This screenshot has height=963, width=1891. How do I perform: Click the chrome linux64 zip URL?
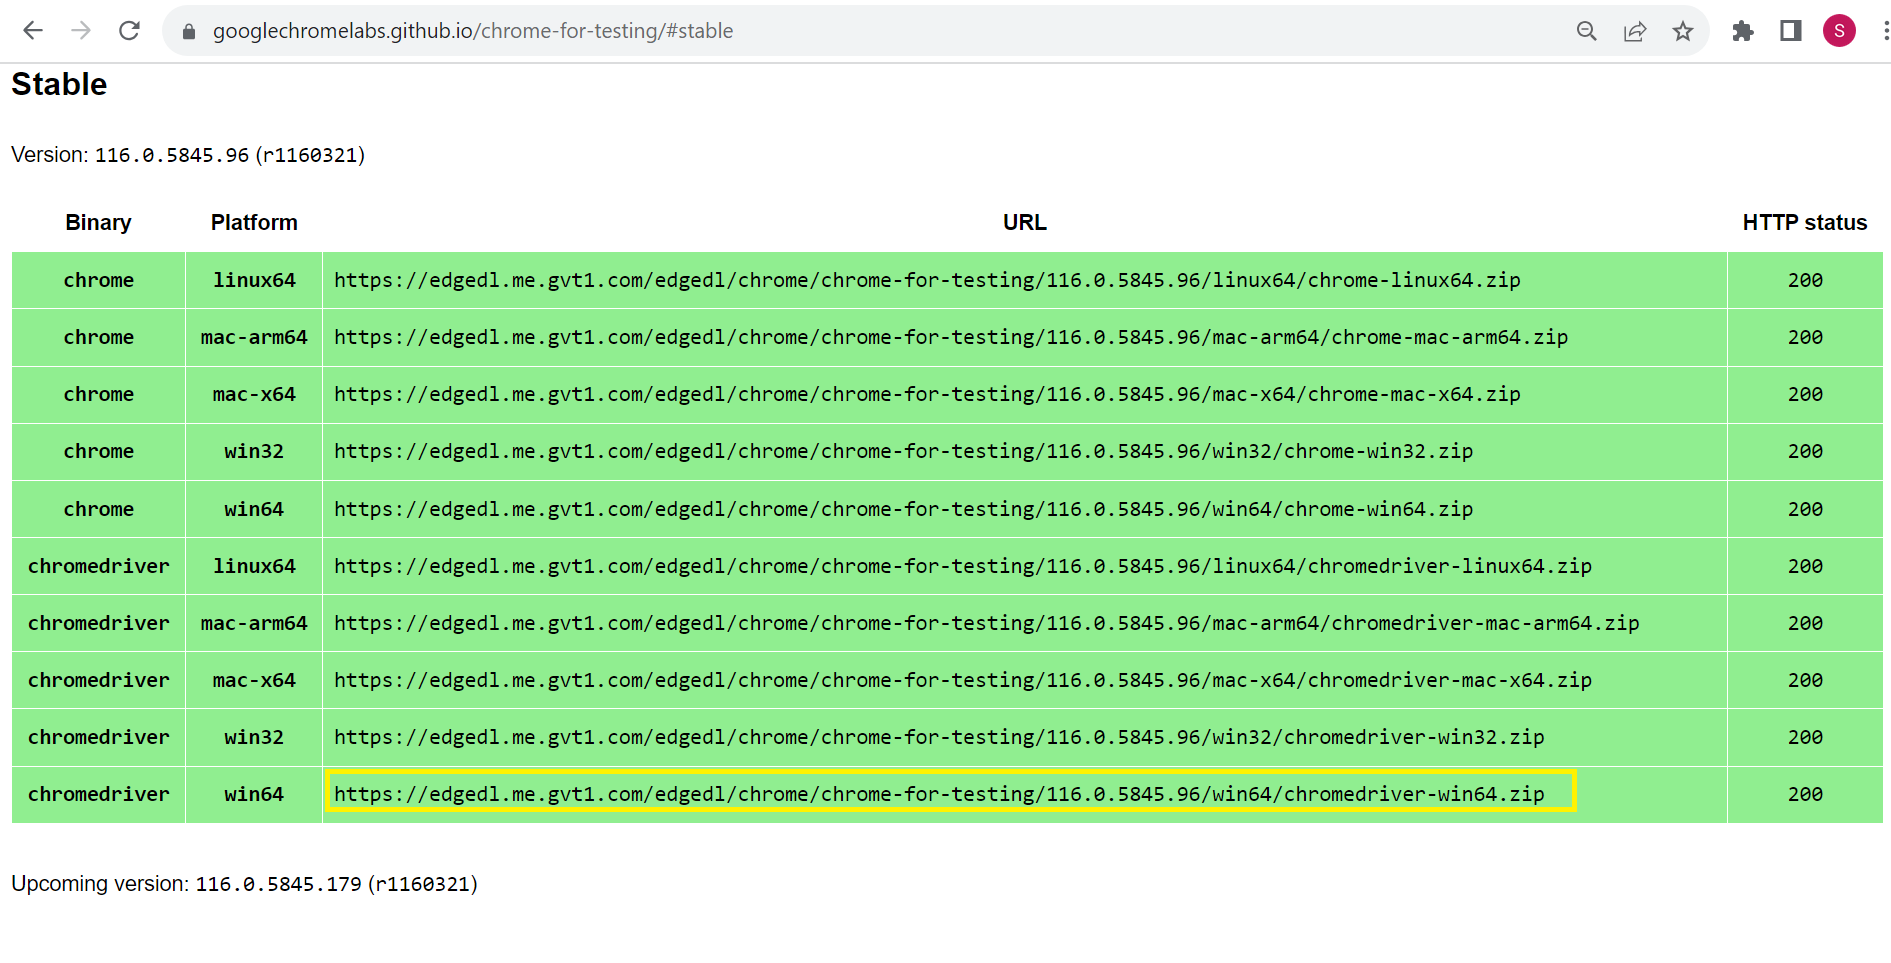[926, 280]
